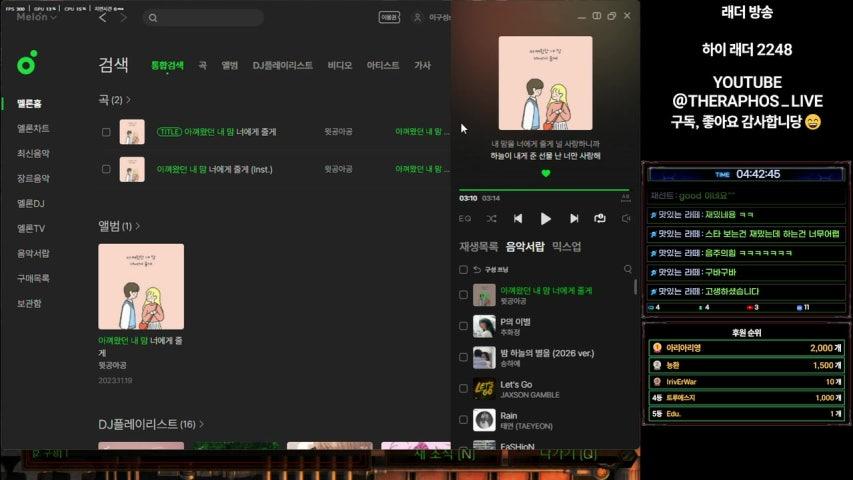Click the green Melon logo

pos(27,63)
